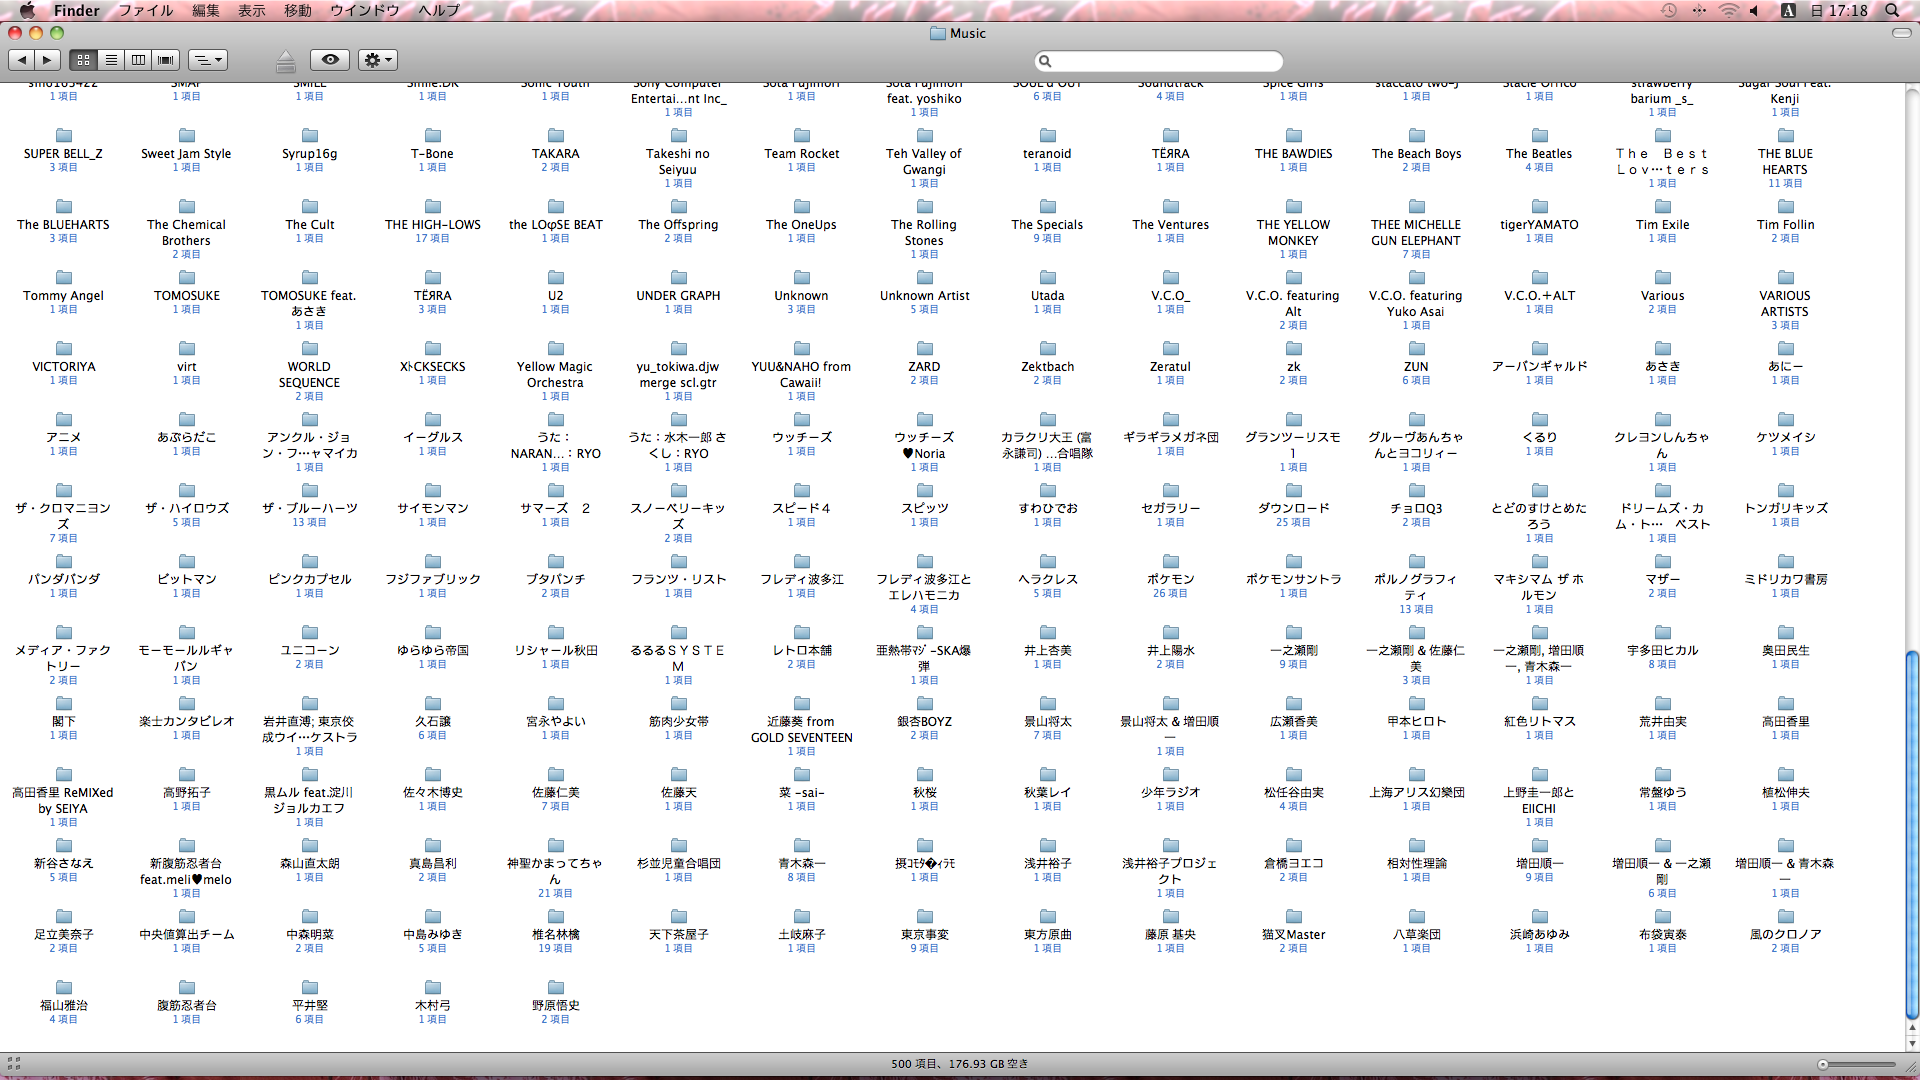
Task: Select the The Beatles folder
Action: (1539, 137)
